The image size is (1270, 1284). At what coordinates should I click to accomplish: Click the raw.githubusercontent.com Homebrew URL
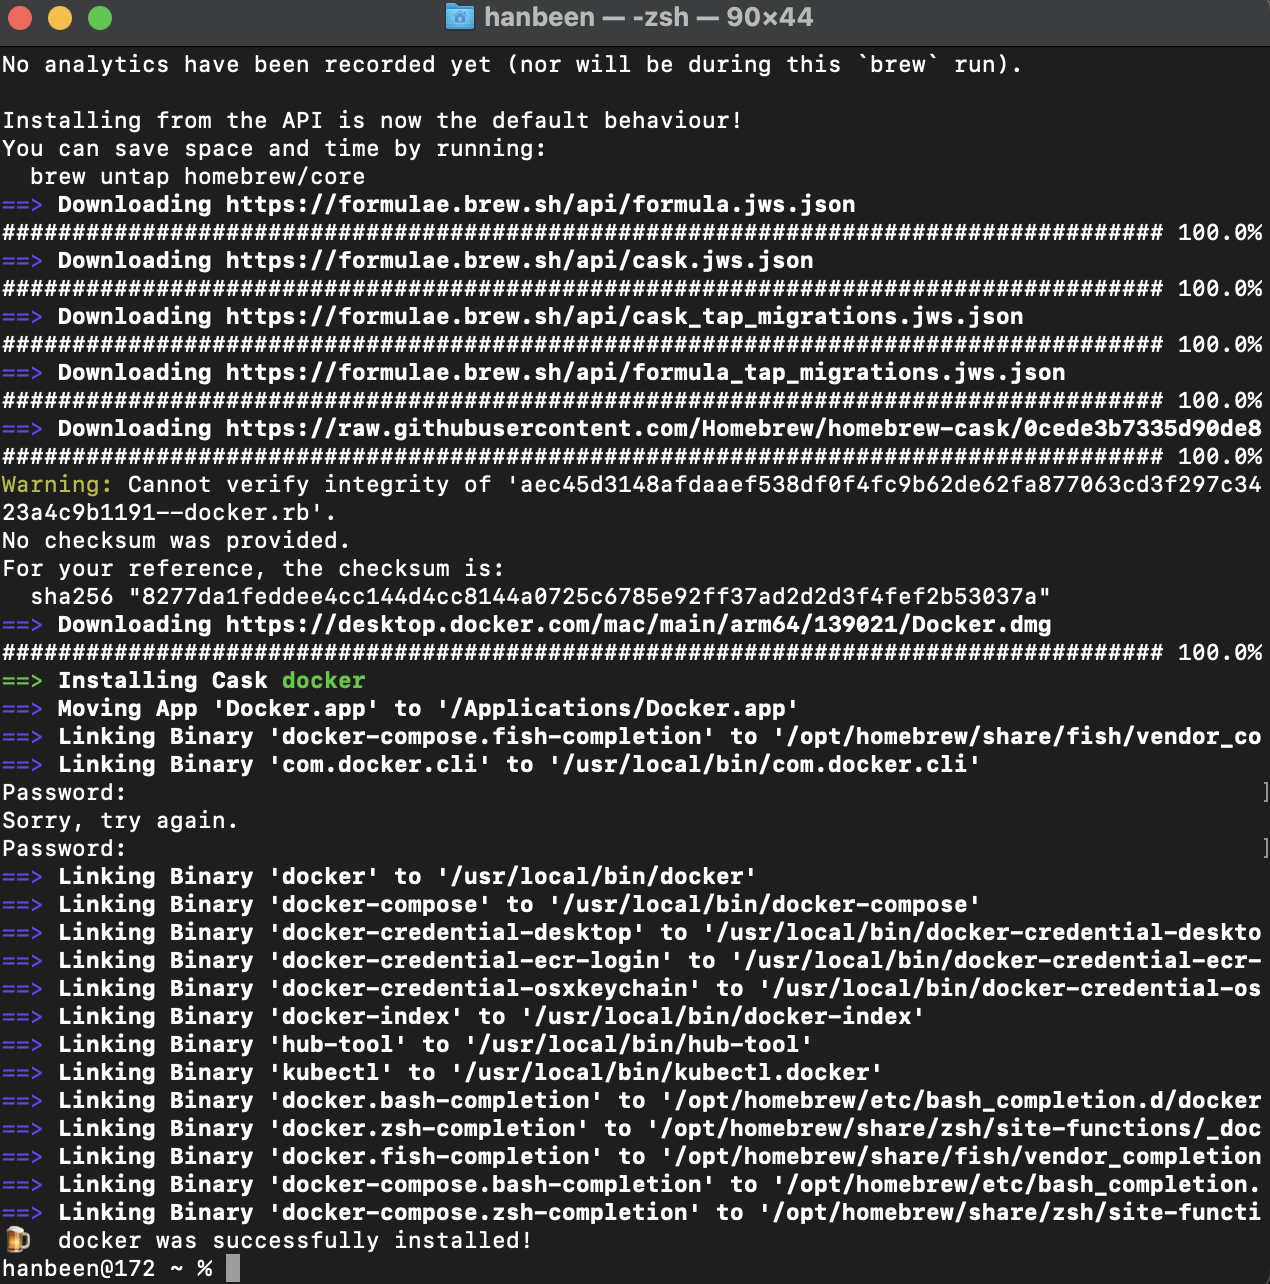tap(743, 428)
